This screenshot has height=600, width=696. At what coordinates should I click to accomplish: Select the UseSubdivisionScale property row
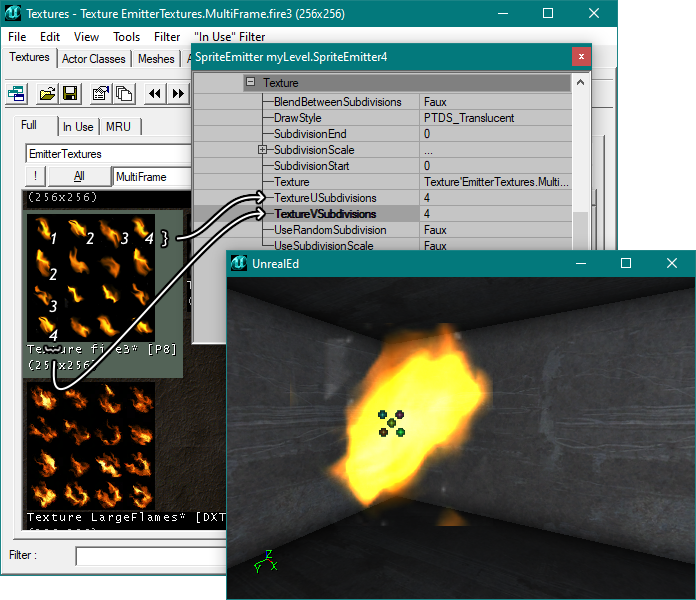point(383,245)
